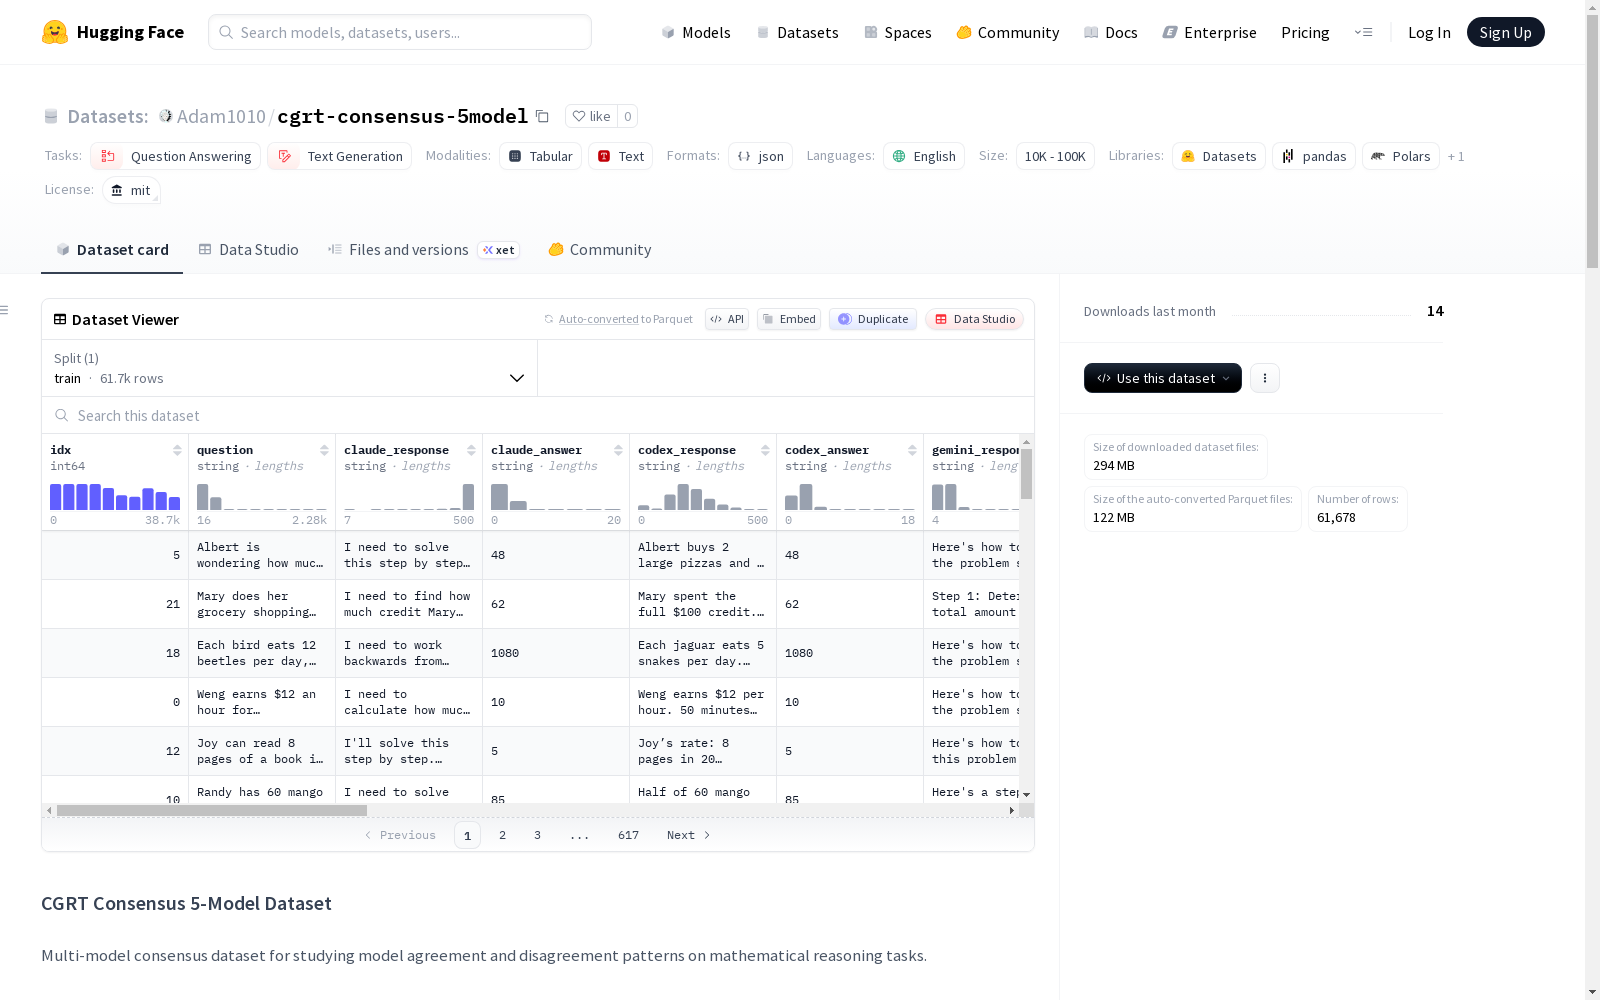
Task: Click the Hugging Face logo icon
Action: coord(55,32)
